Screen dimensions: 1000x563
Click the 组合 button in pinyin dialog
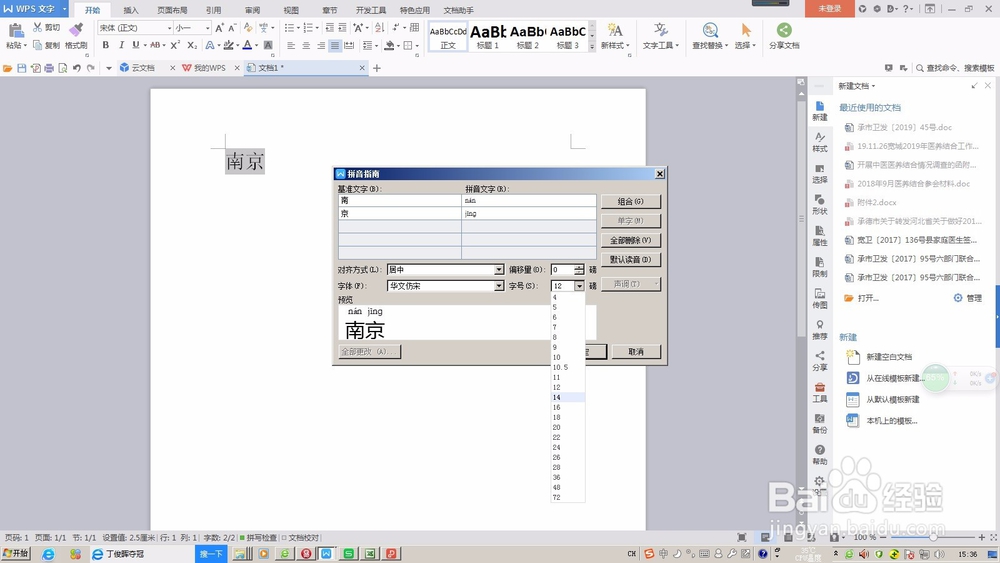point(631,201)
